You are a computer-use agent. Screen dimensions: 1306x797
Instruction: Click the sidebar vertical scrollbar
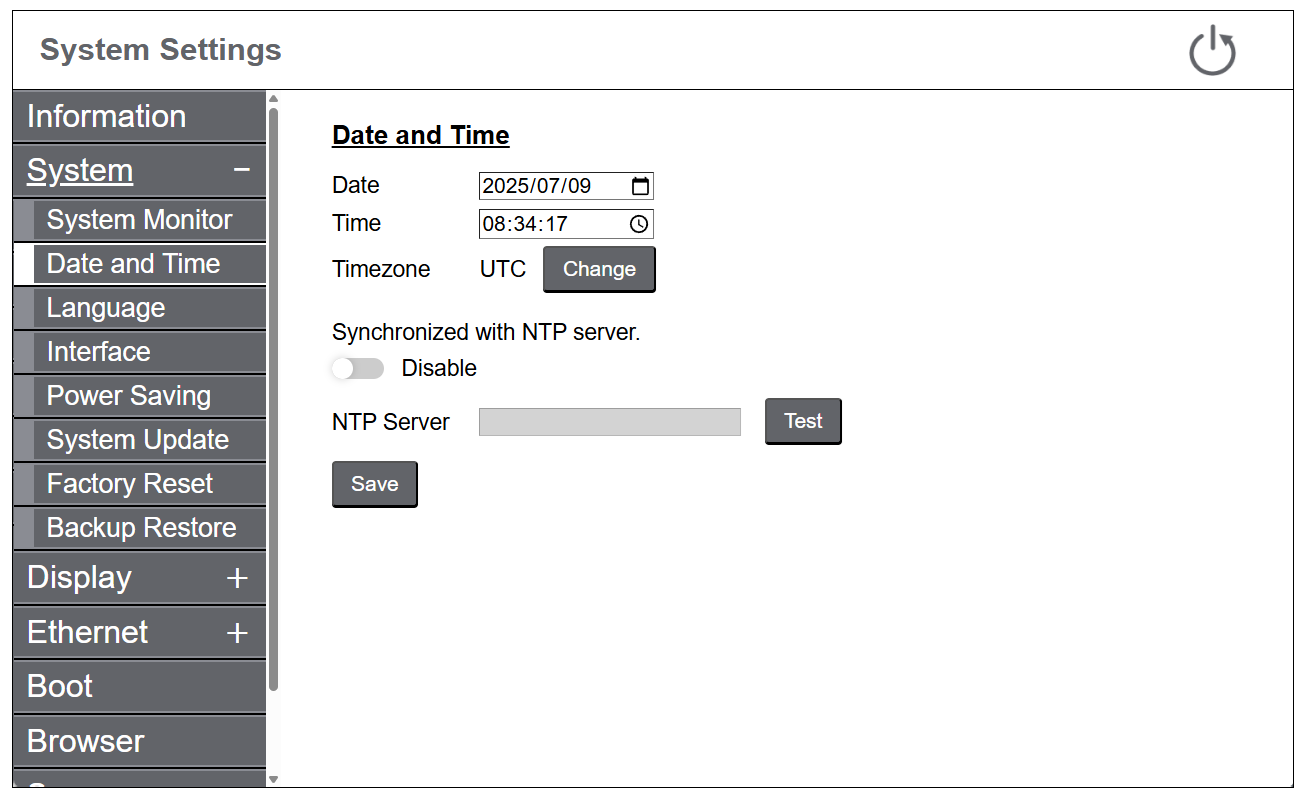273,400
